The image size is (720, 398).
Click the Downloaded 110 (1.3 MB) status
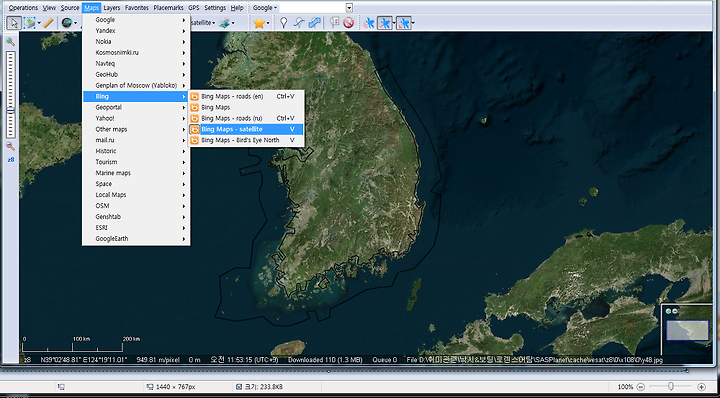[x=325, y=360]
